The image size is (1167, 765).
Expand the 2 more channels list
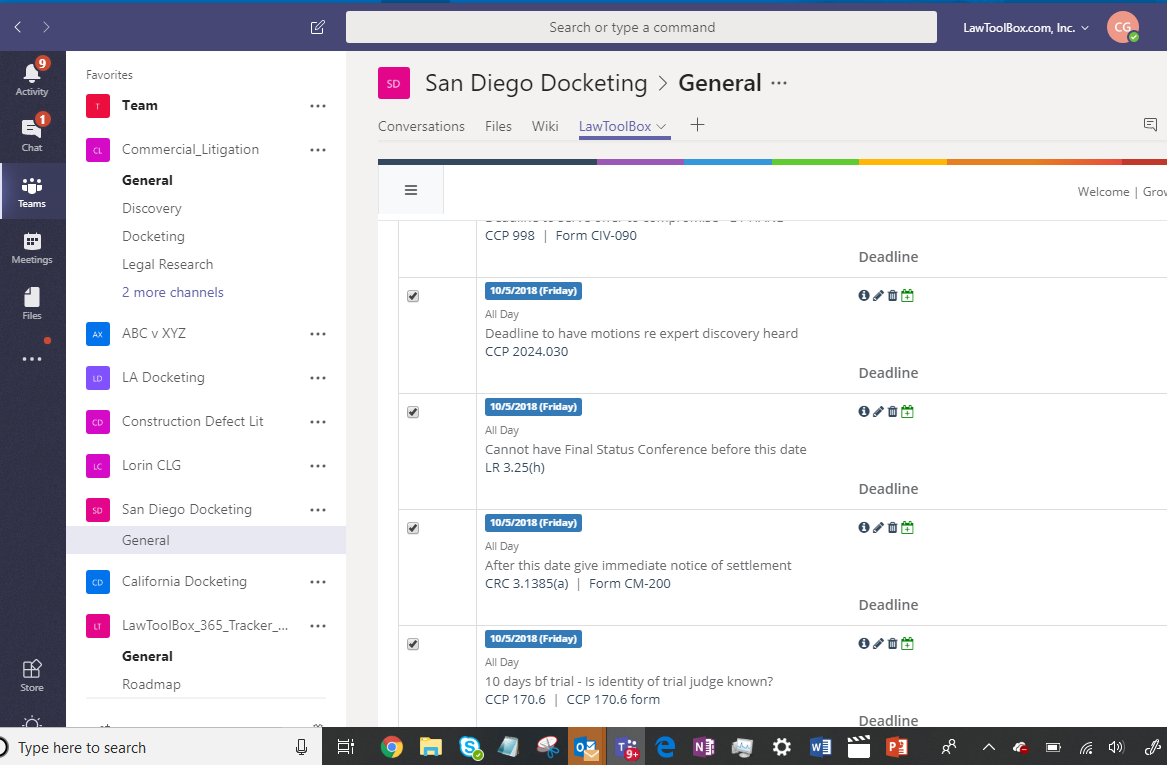(173, 292)
